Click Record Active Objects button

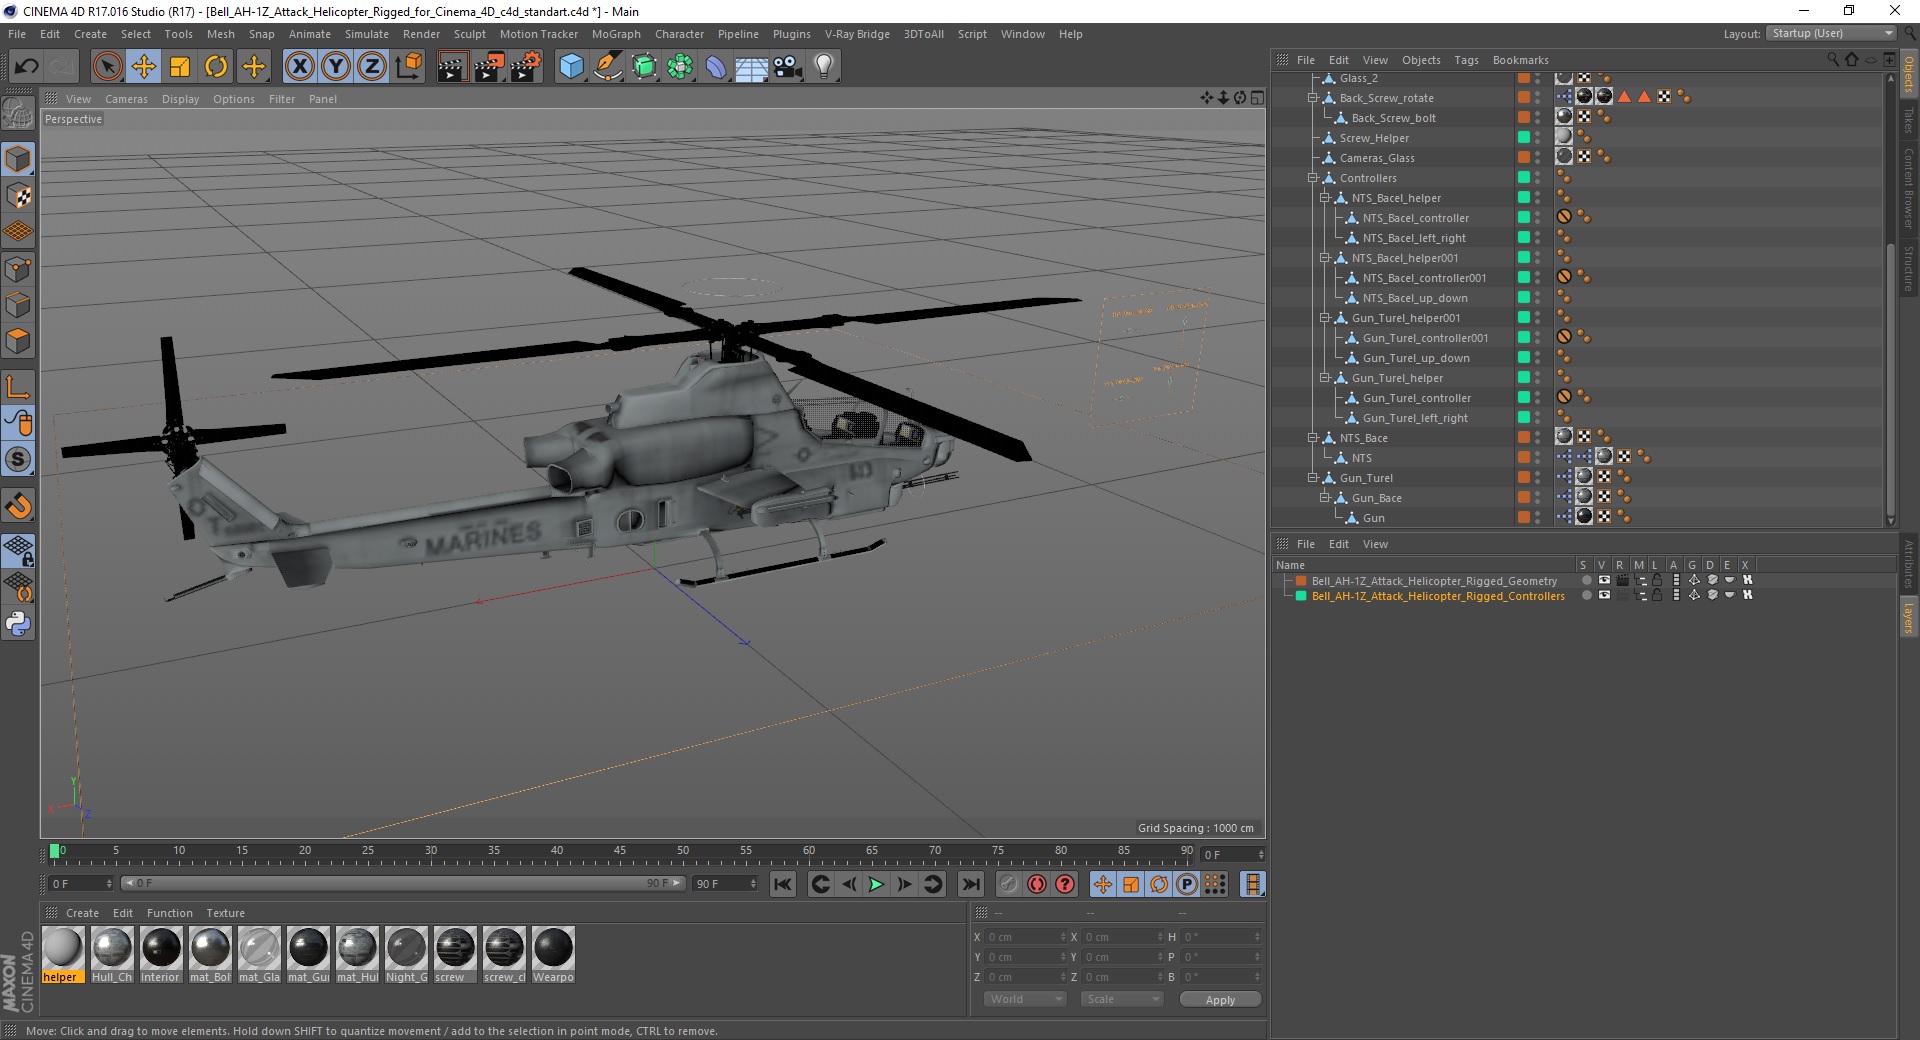pos(1009,884)
